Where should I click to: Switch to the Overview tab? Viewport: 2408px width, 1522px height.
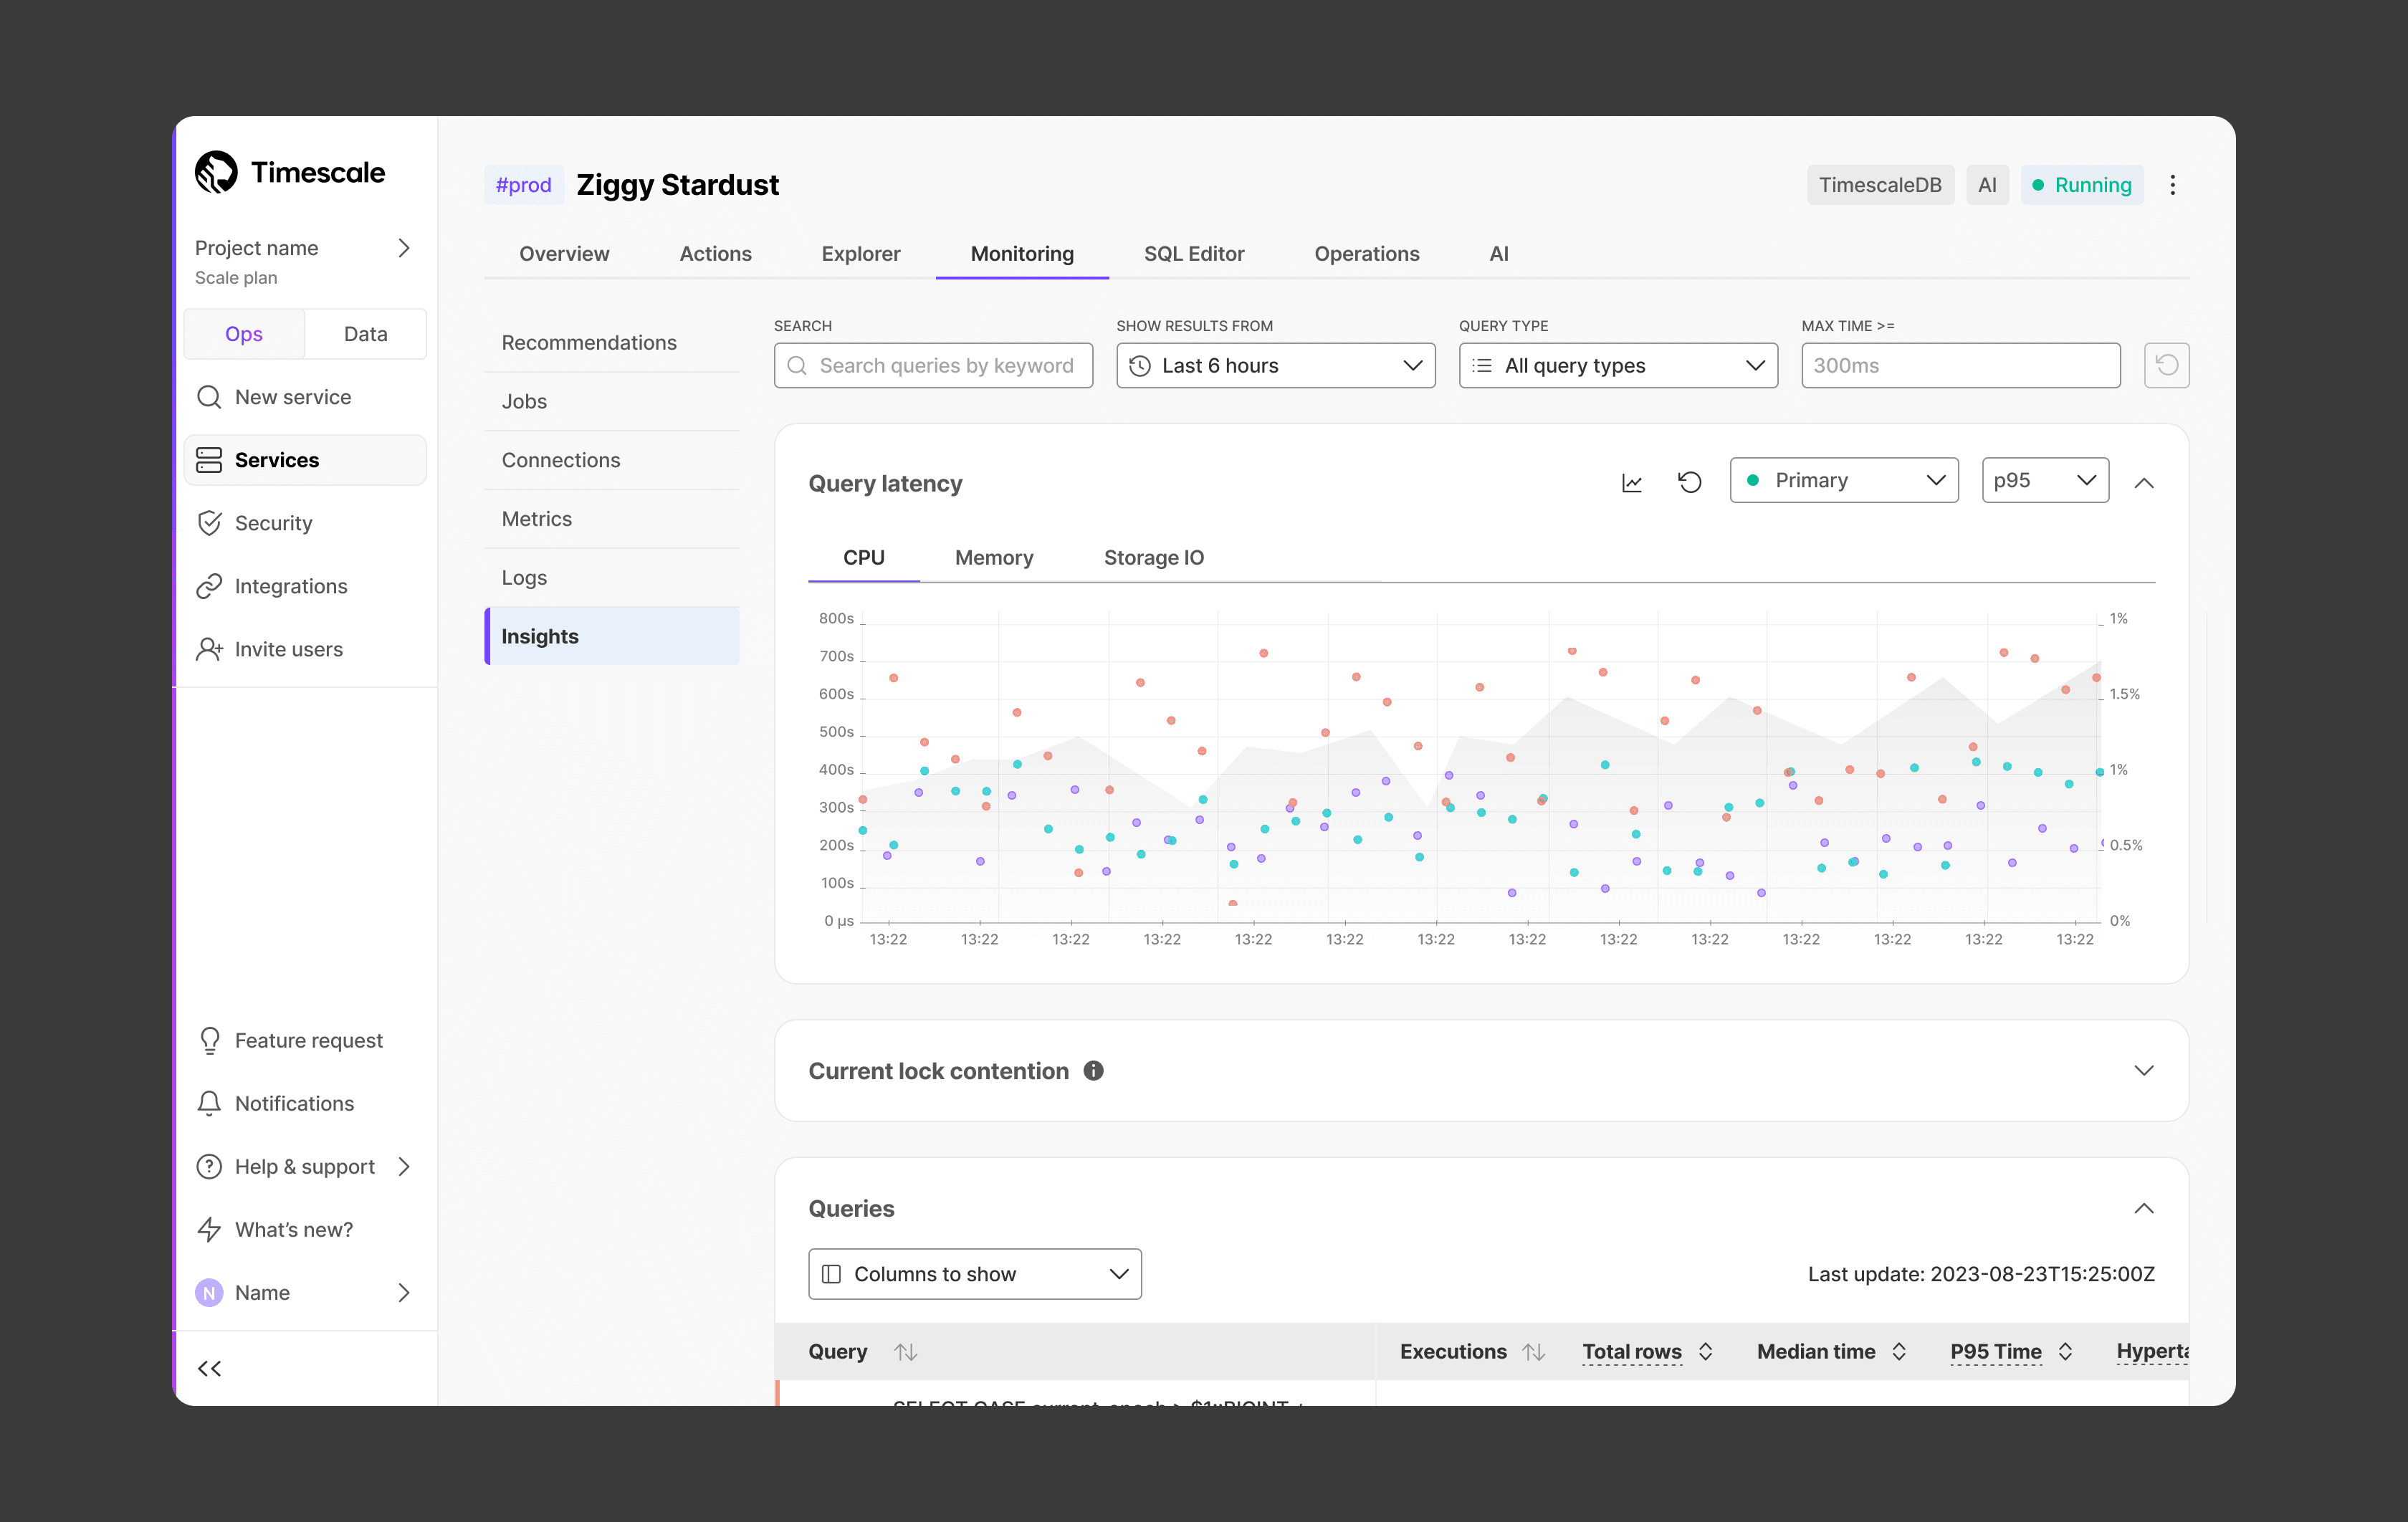coord(564,254)
